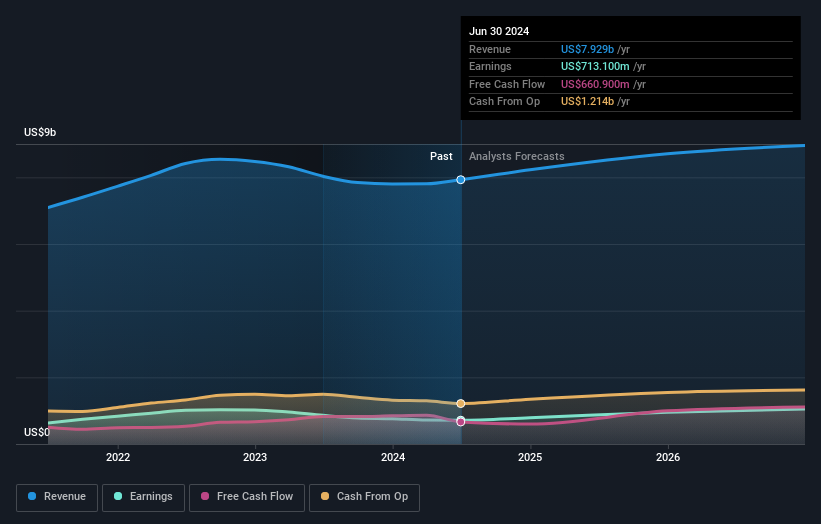
Task: Click the blue Revenue data point marker
Action: [x=461, y=180]
